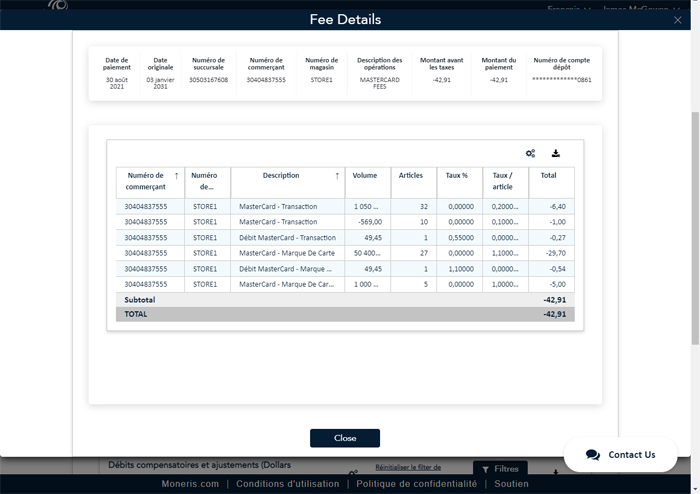The width and height of the screenshot is (700, 494).
Task: Click MasterCard - Marque De Carte with 27 articles
Action: pyautogui.click(x=287, y=253)
